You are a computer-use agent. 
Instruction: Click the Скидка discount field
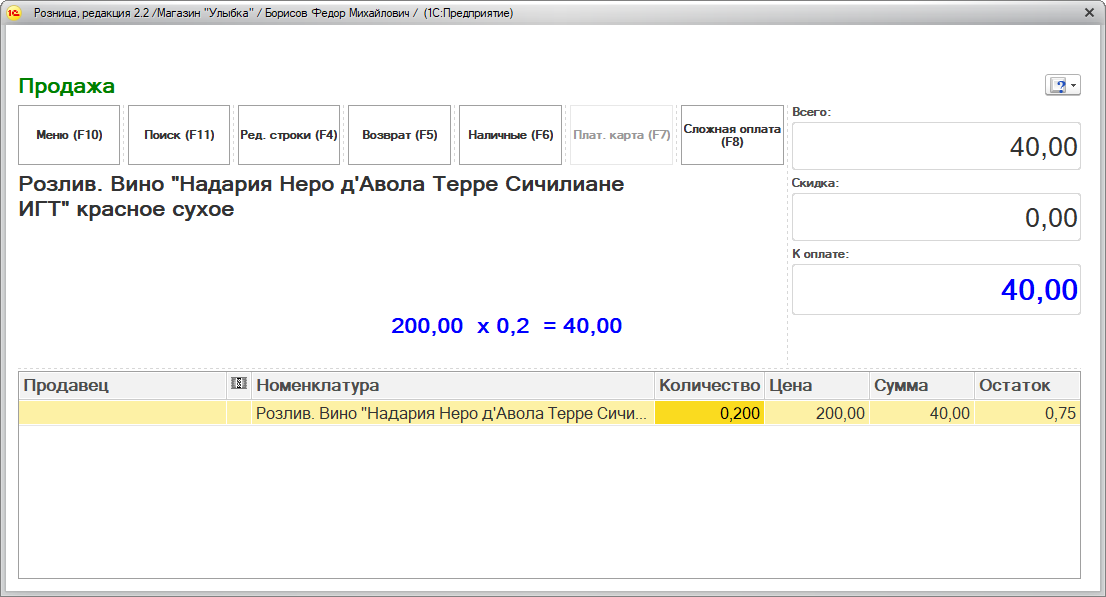coord(936,217)
